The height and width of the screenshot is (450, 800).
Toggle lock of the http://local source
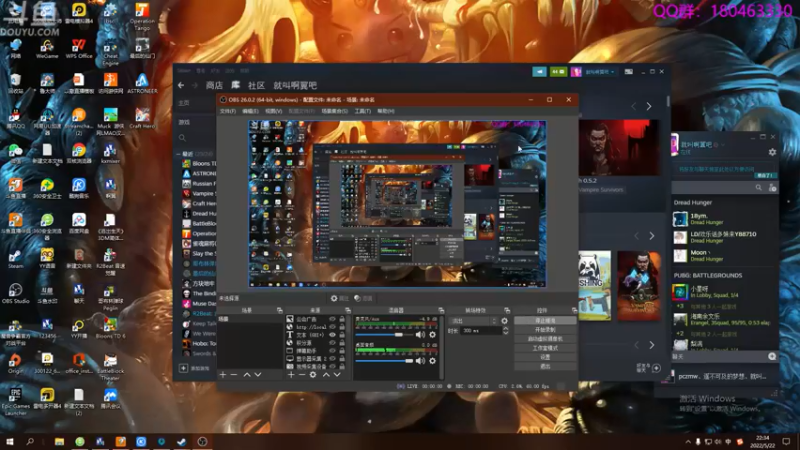342,327
